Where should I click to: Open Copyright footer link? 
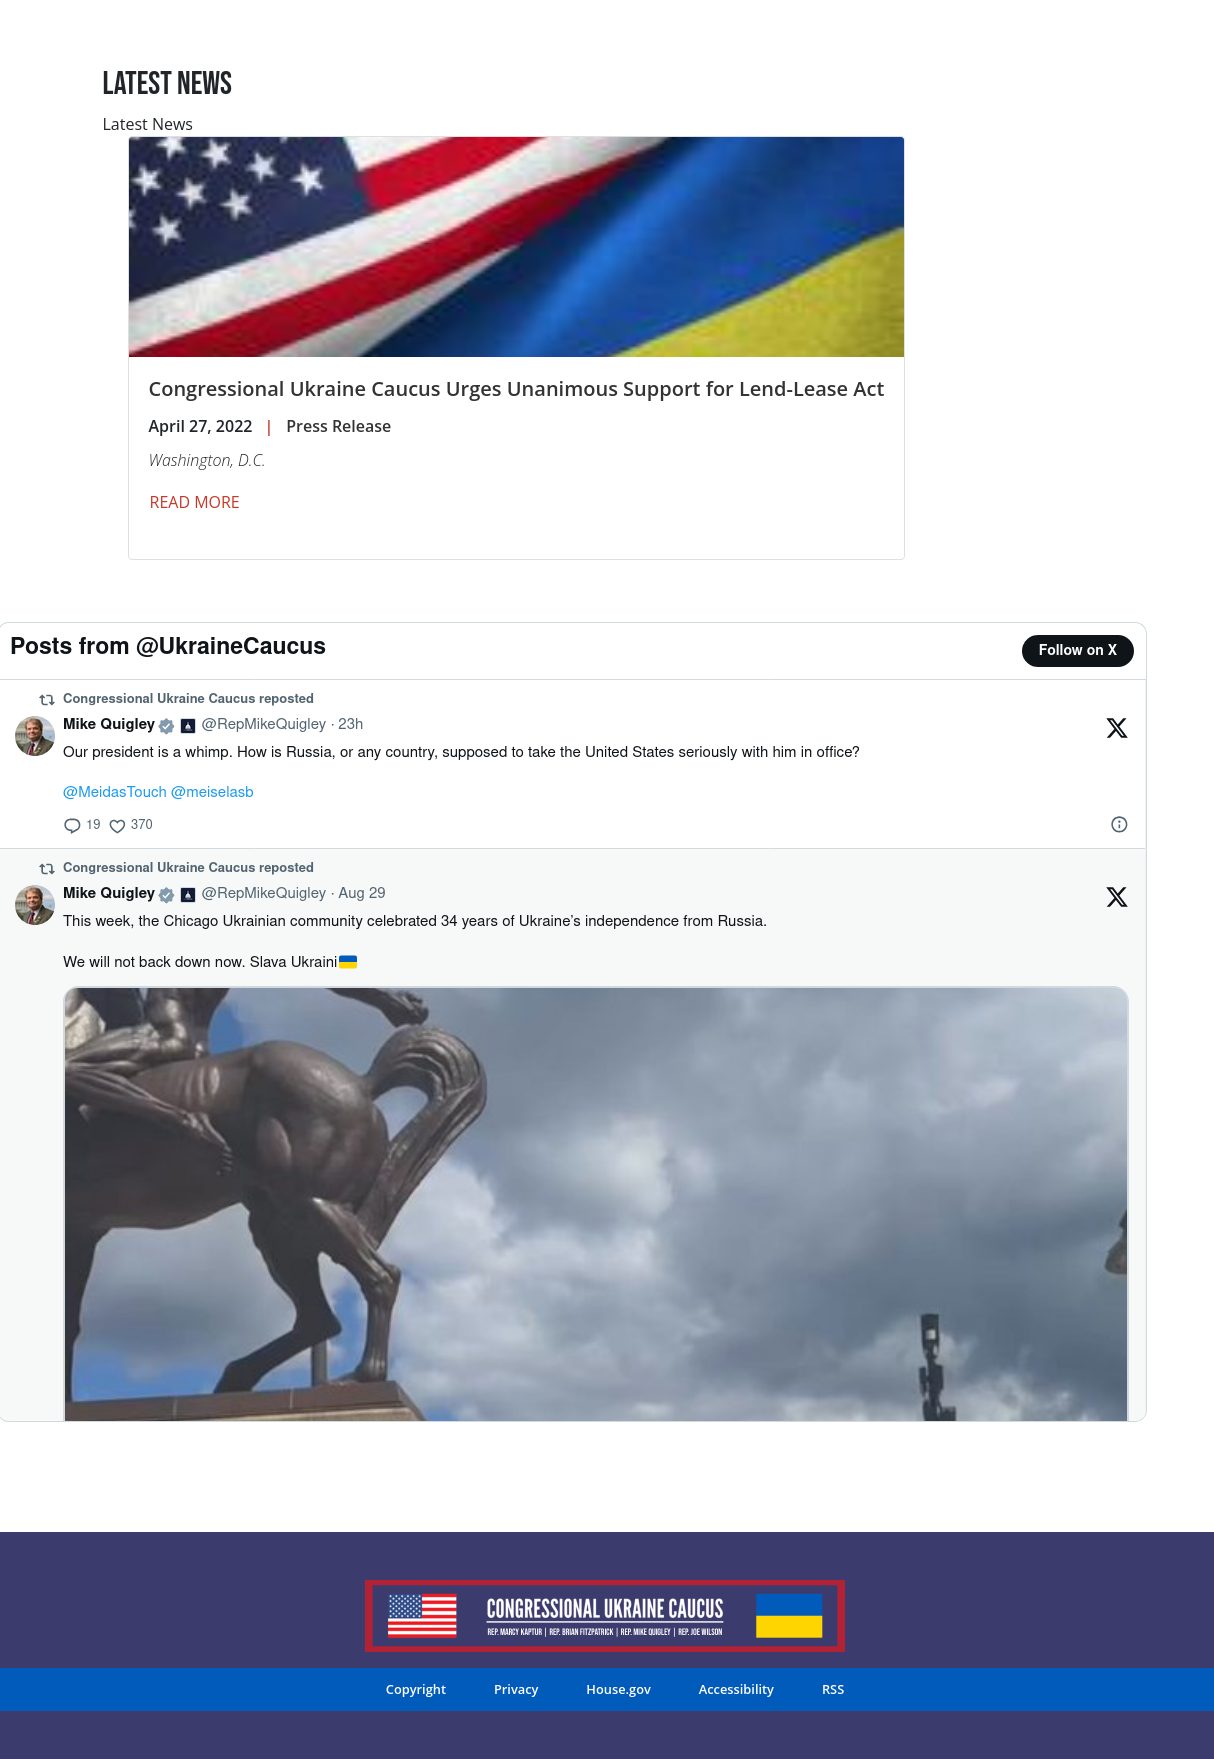click(x=416, y=1689)
